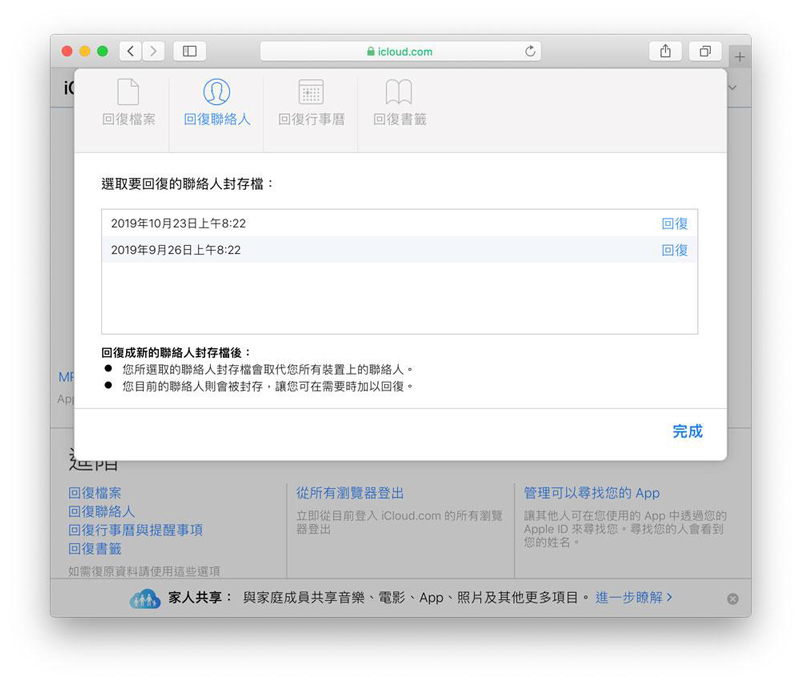Open the 進一步瞭解 Family Sharing link

click(x=634, y=597)
